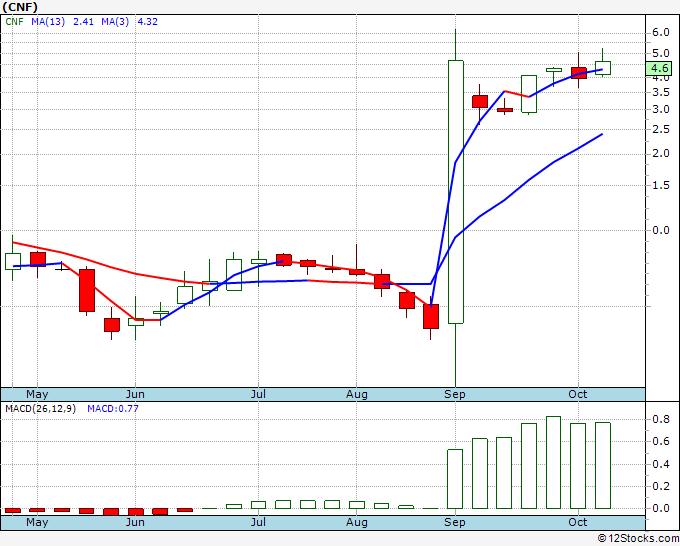This screenshot has height=546, width=680.
Task: Click the Aug label on MACD axis
Action: coord(356,522)
